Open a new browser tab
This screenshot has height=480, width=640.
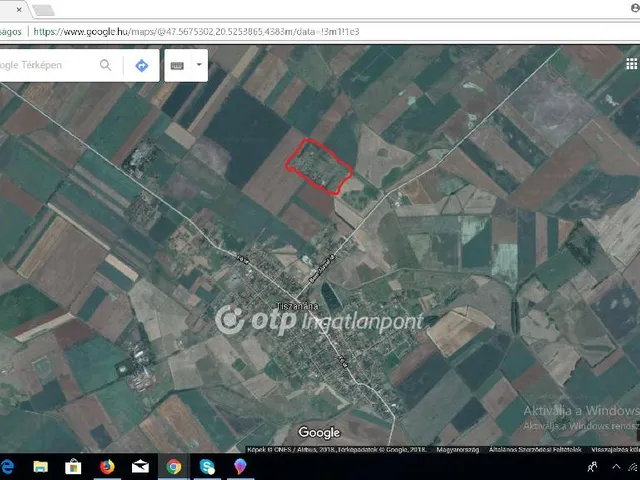tap(44, 10)
